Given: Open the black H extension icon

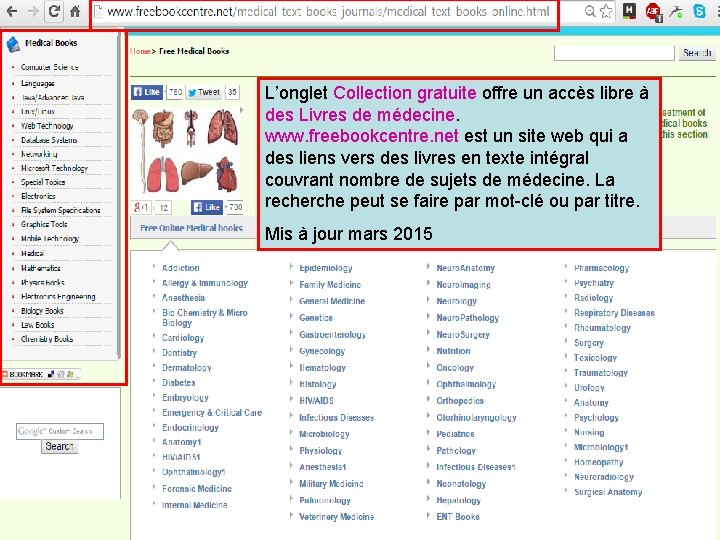Looking at the screenshot, I should [629, 11].
